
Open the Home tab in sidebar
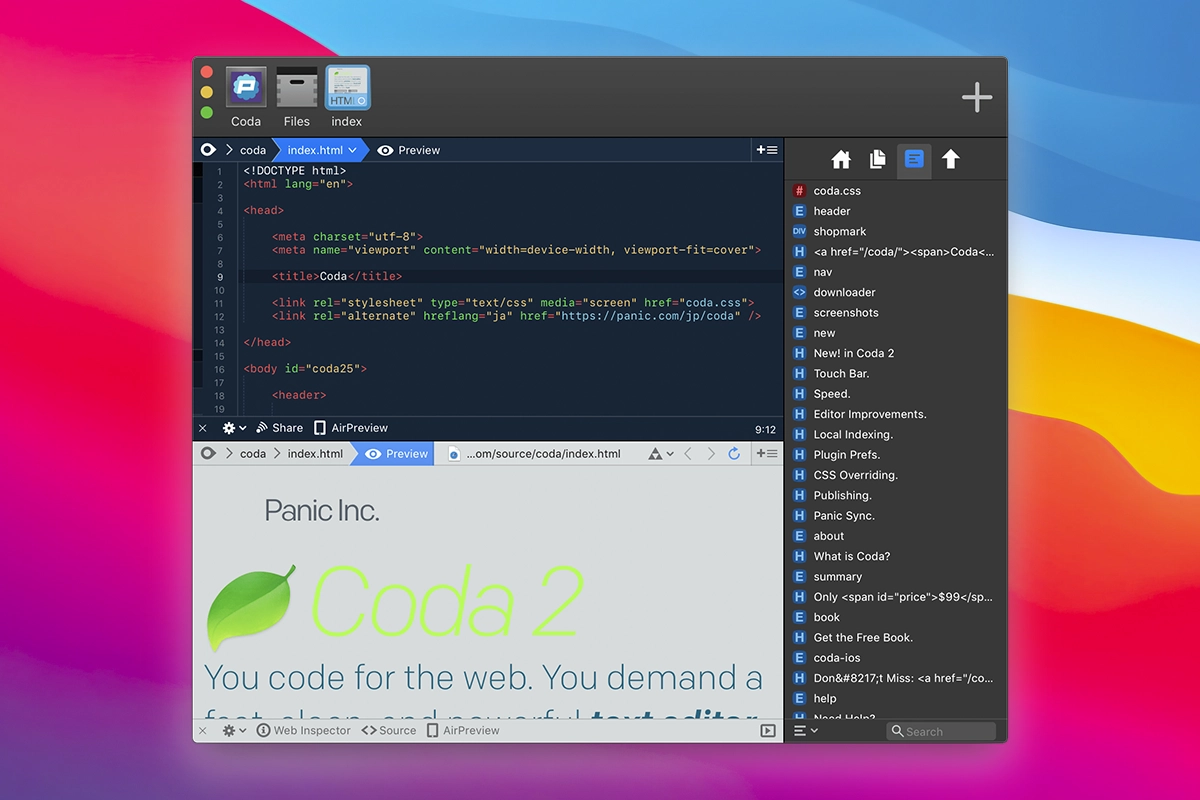point(841,160)
